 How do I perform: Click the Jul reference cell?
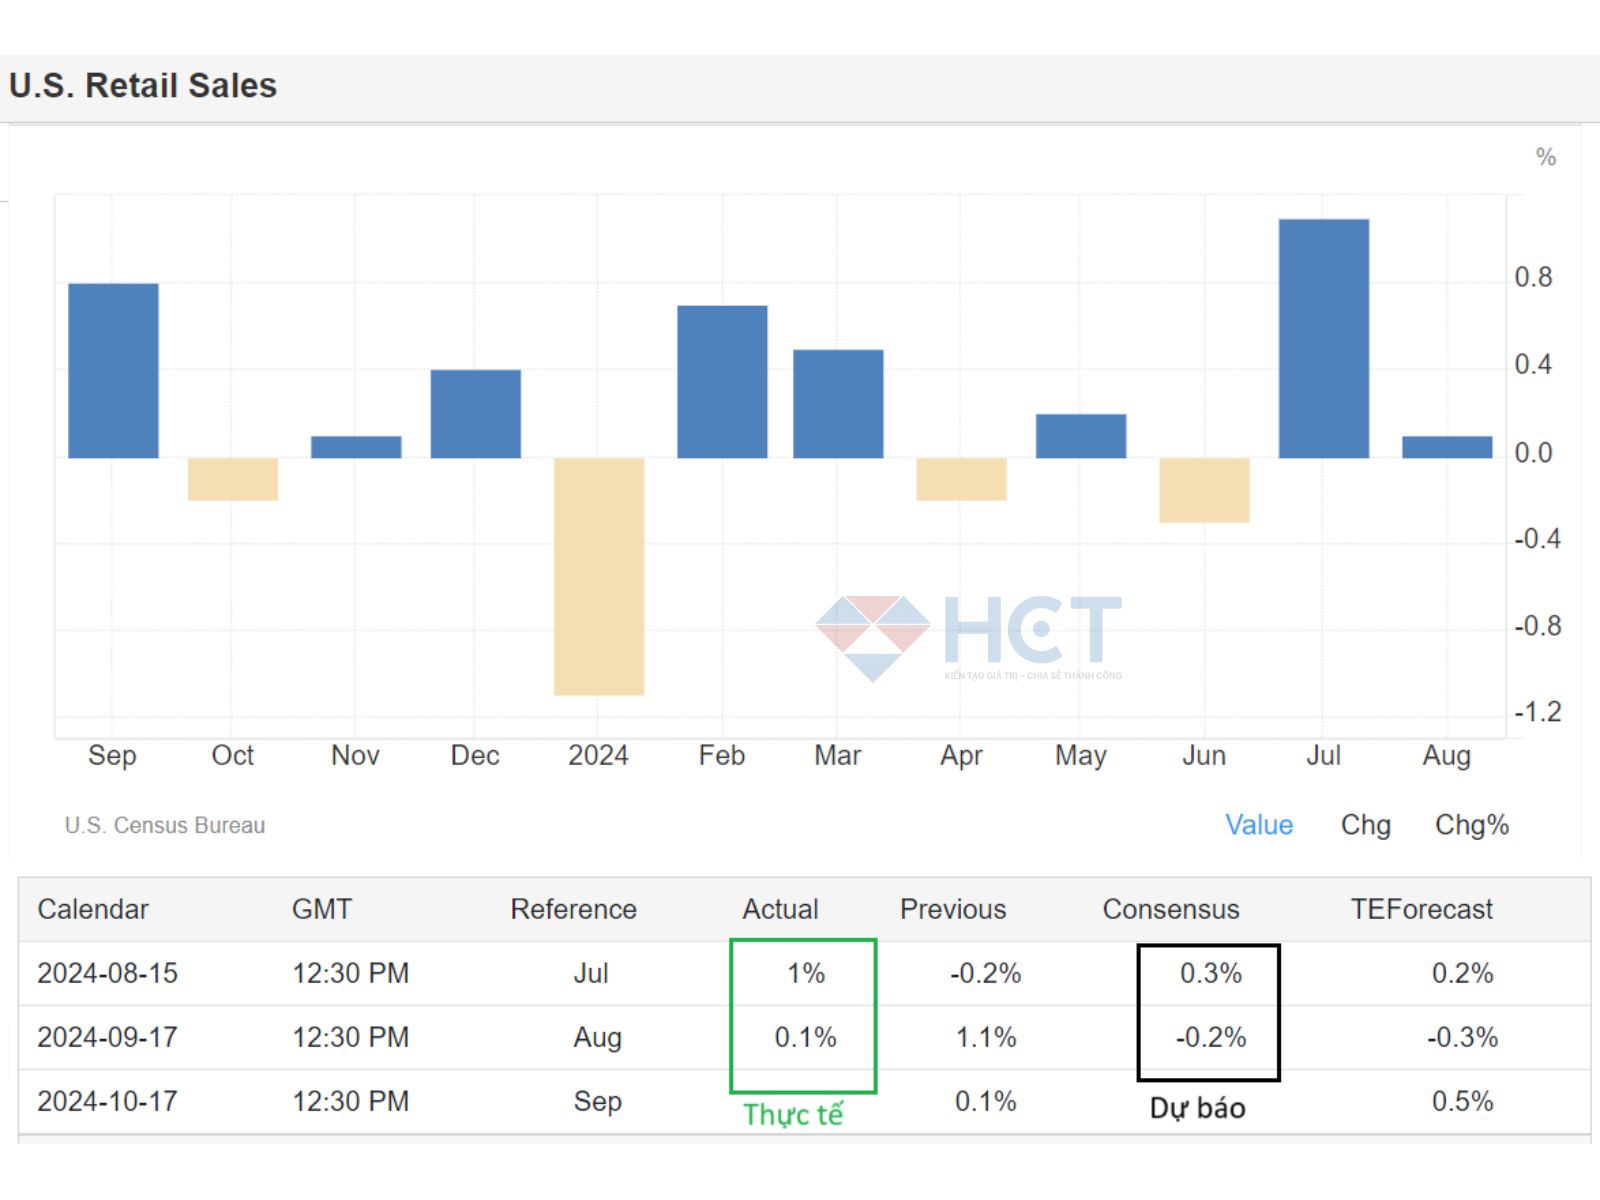591,973
